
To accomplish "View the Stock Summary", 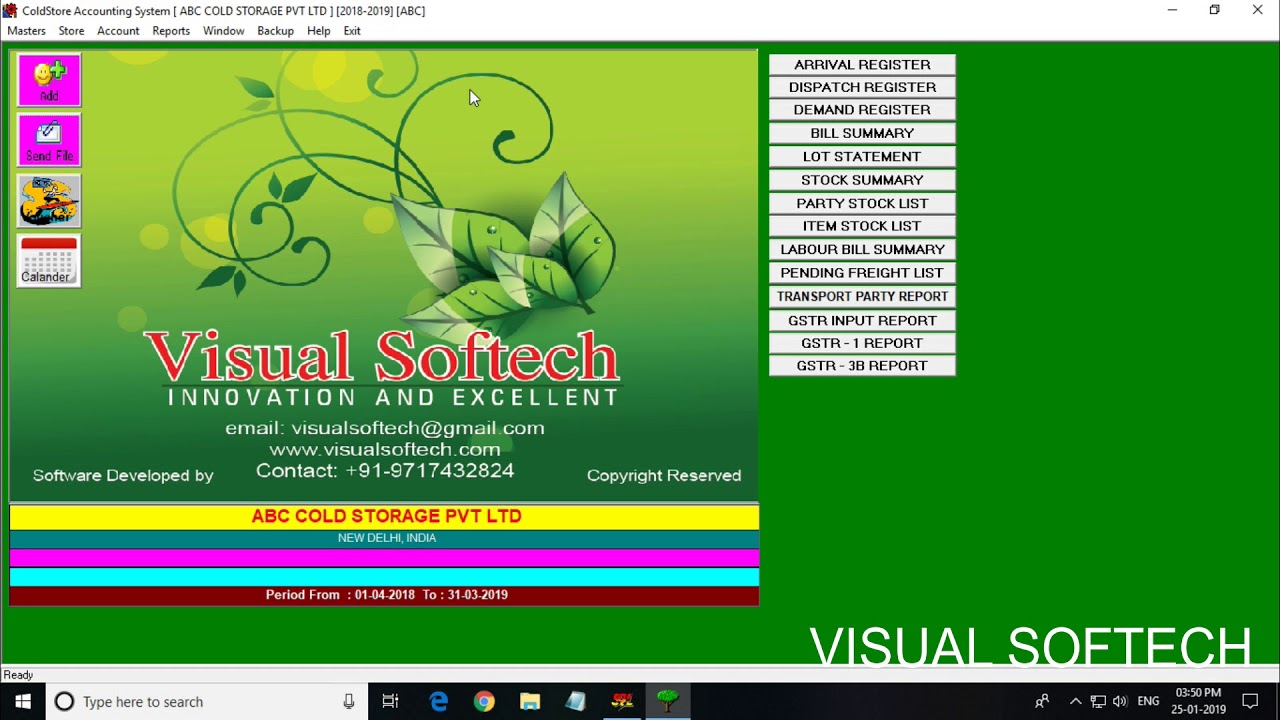I will point(862,180).
